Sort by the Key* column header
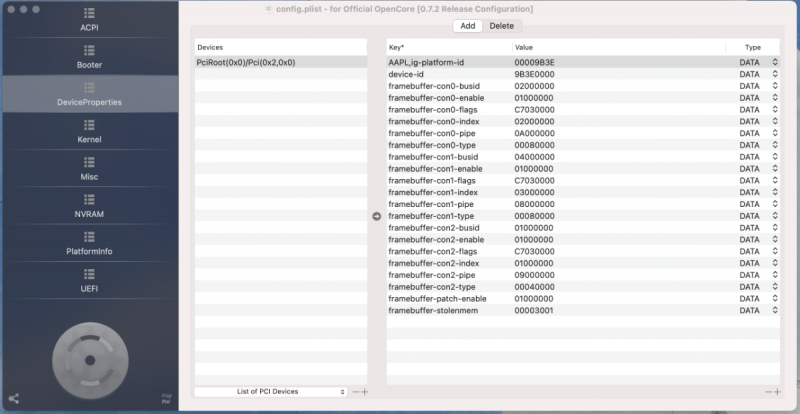Screen dimensions: 800x414 point(449,47)
